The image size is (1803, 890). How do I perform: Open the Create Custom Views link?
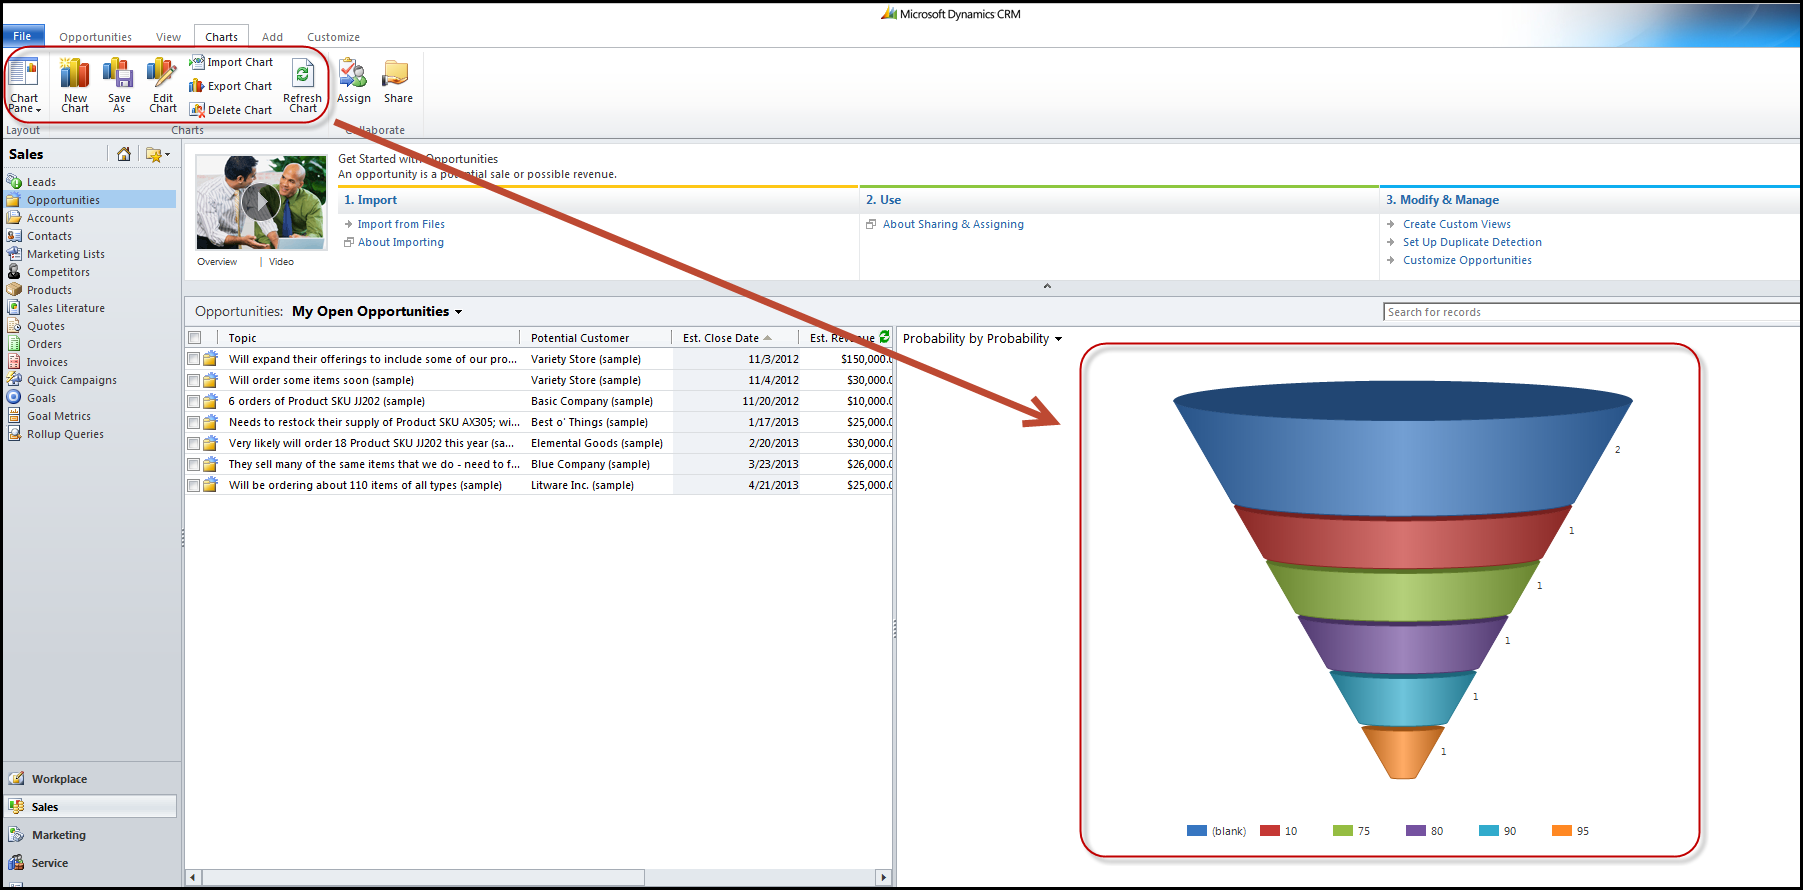(x=1456, y=224)
